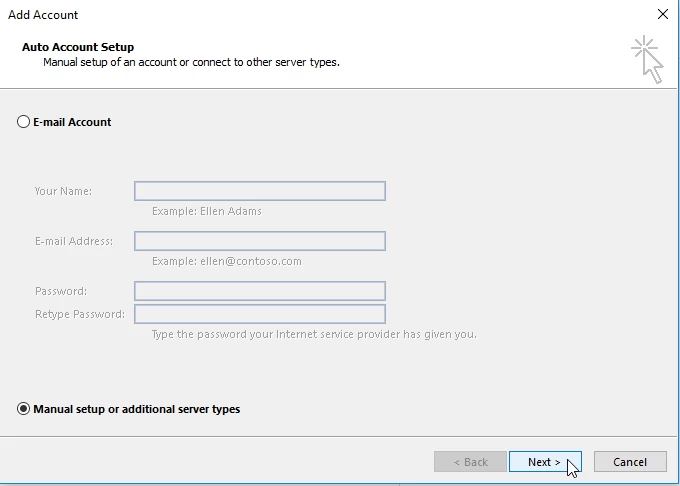This screenshot has width=680, height=486.
Task: Focus the E-mail Address input box
Action: click(260, 241)
